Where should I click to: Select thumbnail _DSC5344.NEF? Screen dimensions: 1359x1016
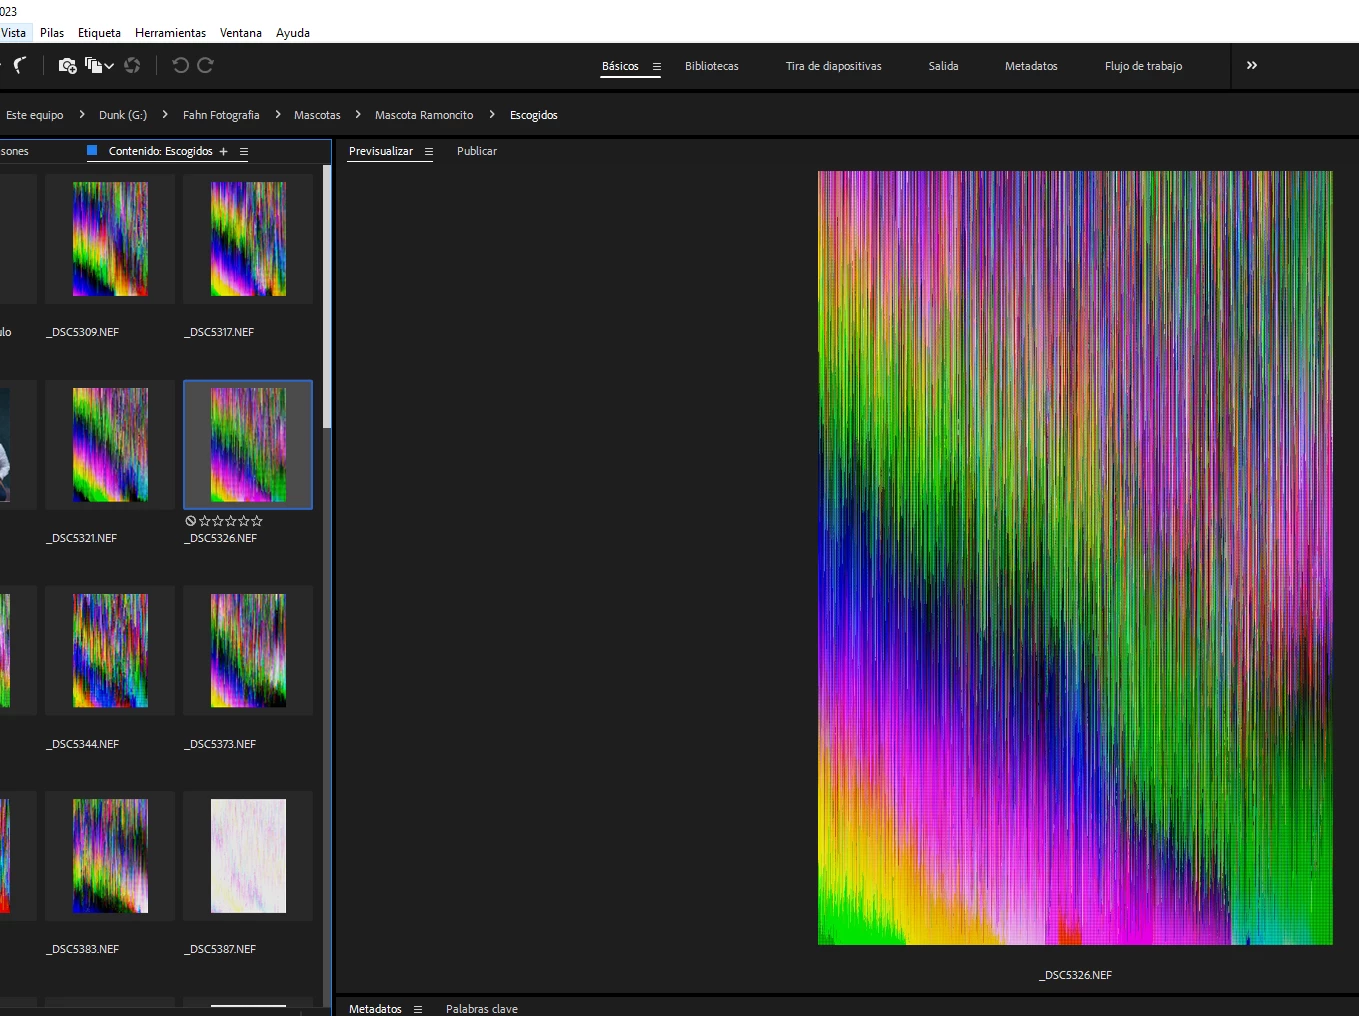click(x=110, y=651)
